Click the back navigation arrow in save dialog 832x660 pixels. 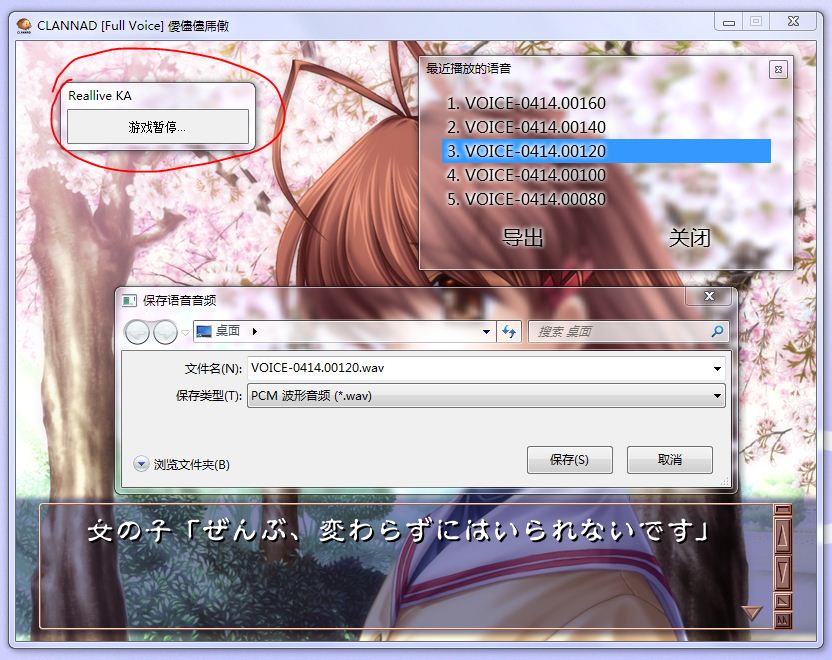pyautogui.click(x=137, y=332)
